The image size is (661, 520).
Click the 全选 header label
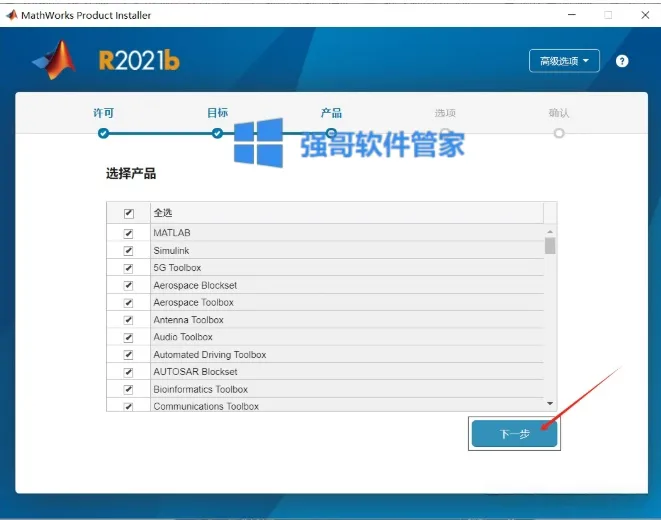(x=163, y=213)
